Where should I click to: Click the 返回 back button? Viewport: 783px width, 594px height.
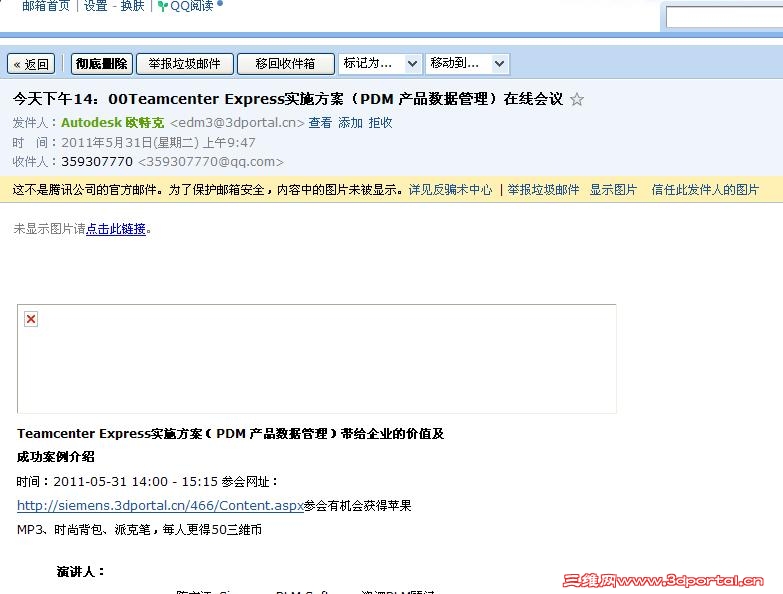click(31, 64)
